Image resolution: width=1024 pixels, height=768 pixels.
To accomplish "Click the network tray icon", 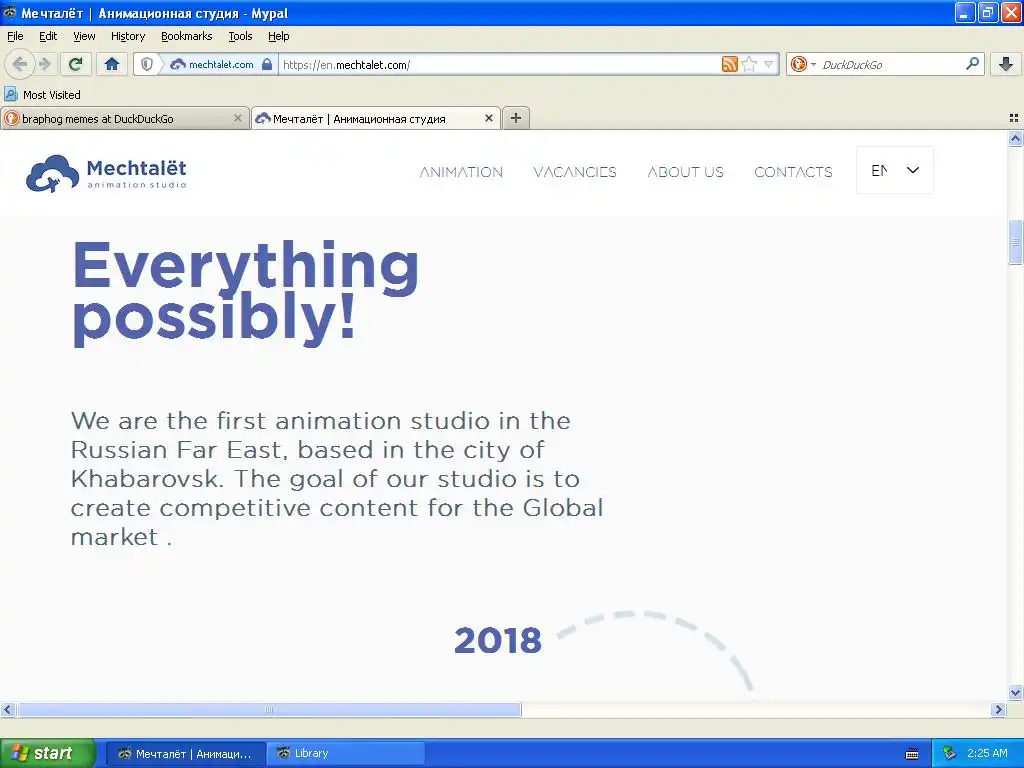I will pos(949,754).
